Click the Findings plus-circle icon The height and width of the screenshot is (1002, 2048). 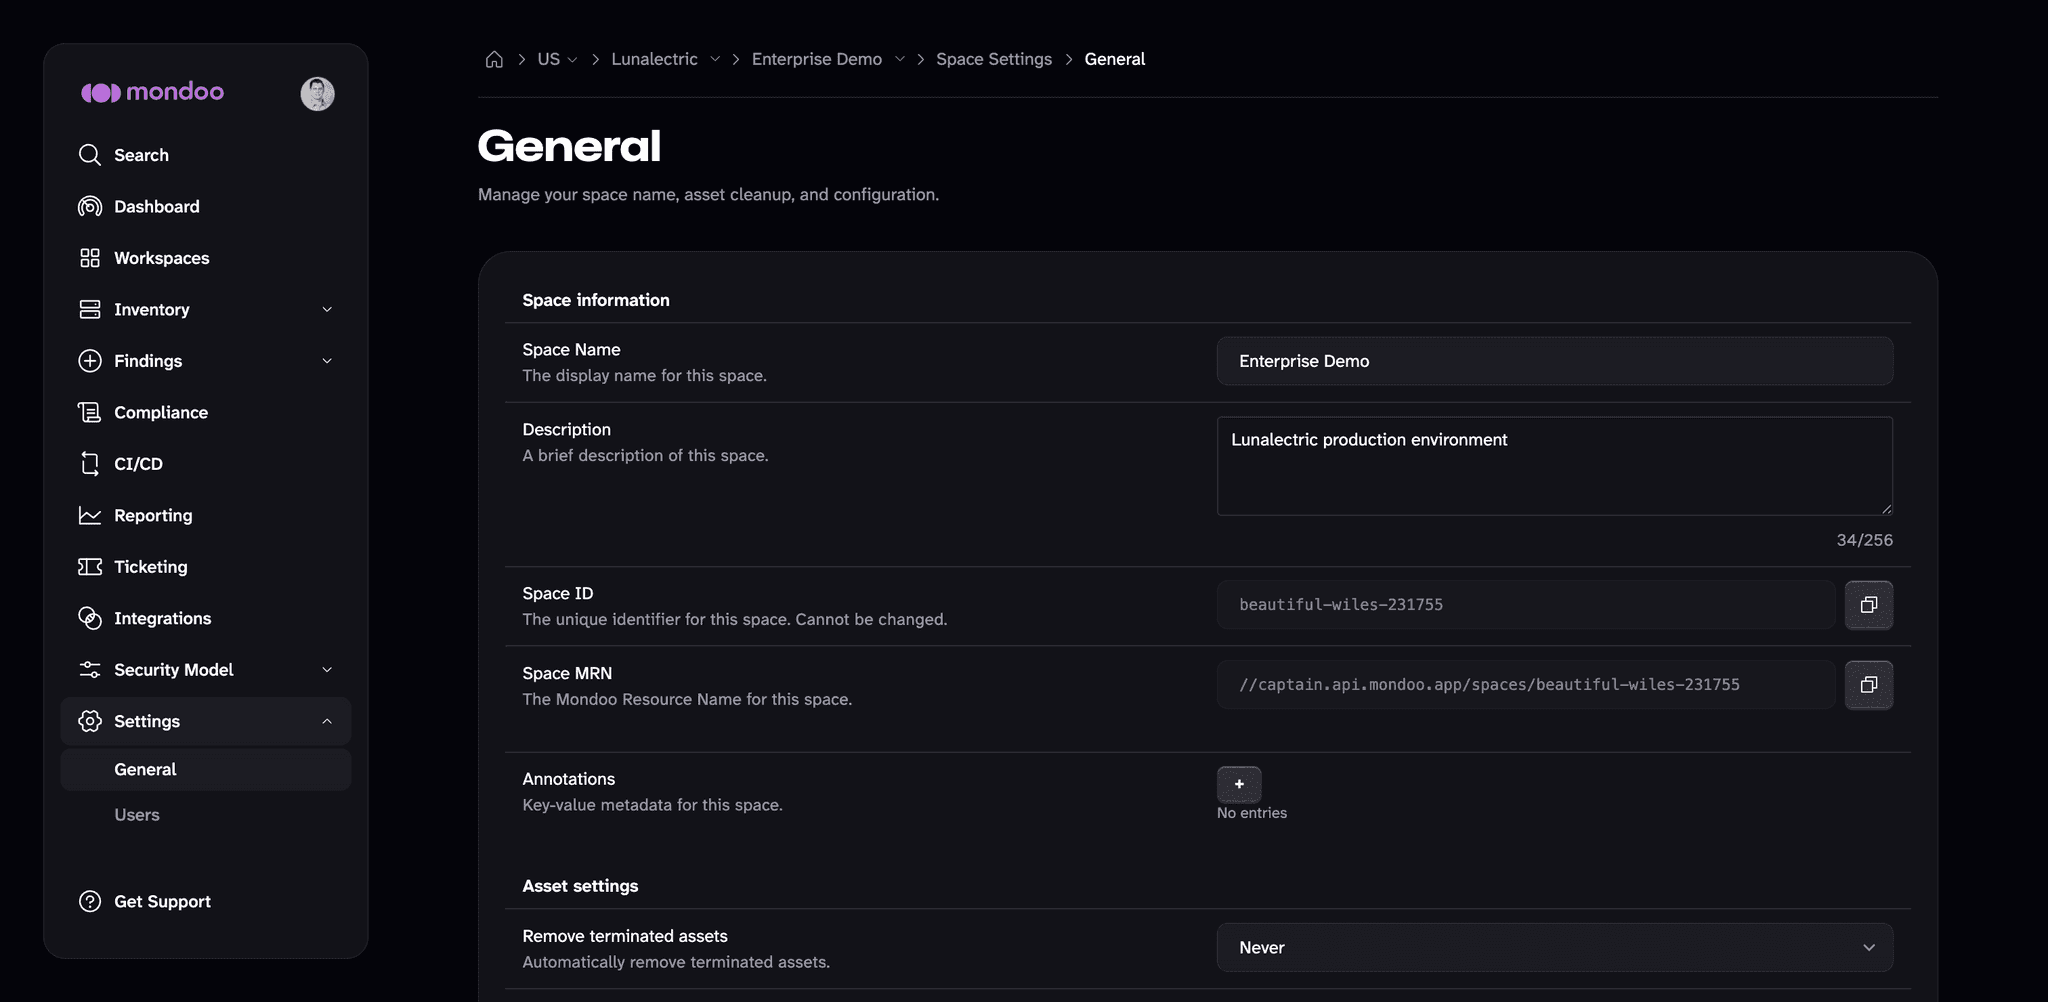click(90, 361)
